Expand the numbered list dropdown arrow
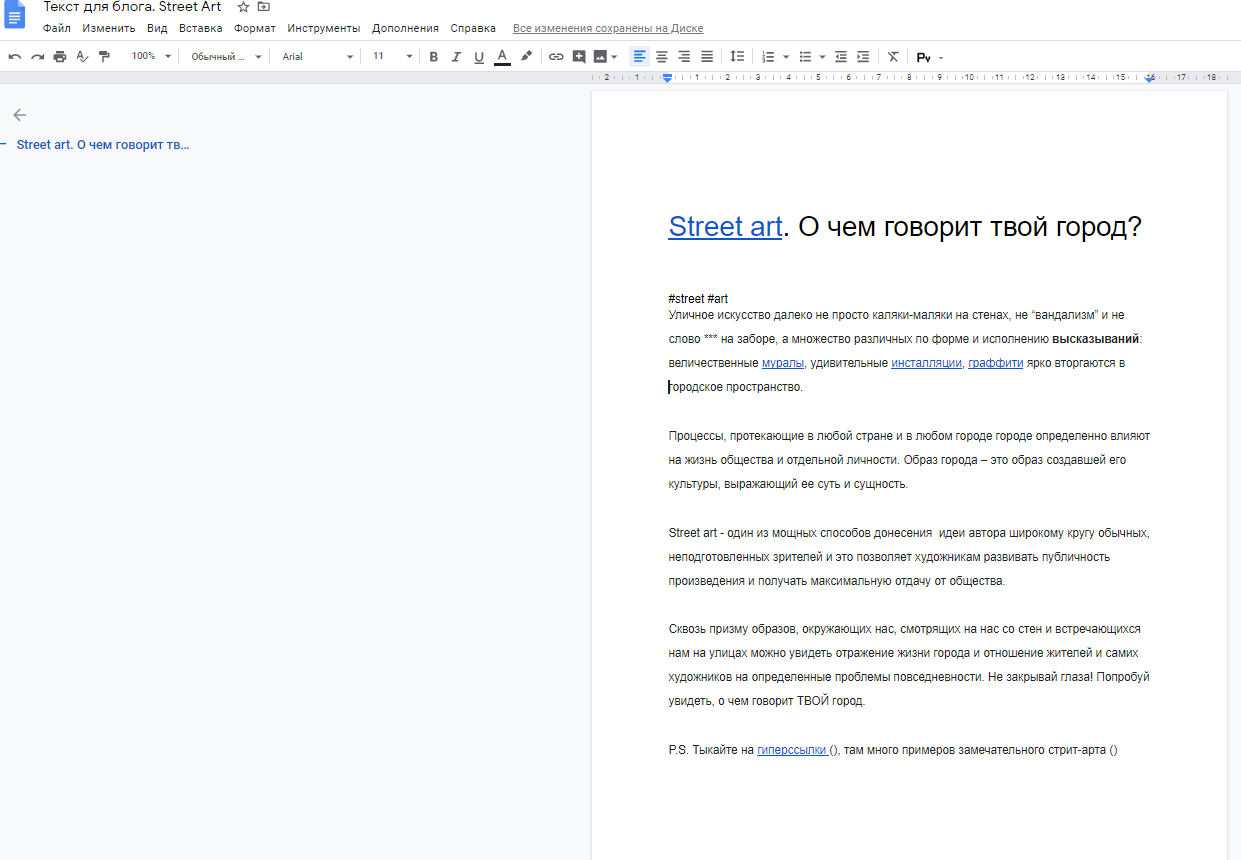The image size is (1241, 860). tap(786, 57)
